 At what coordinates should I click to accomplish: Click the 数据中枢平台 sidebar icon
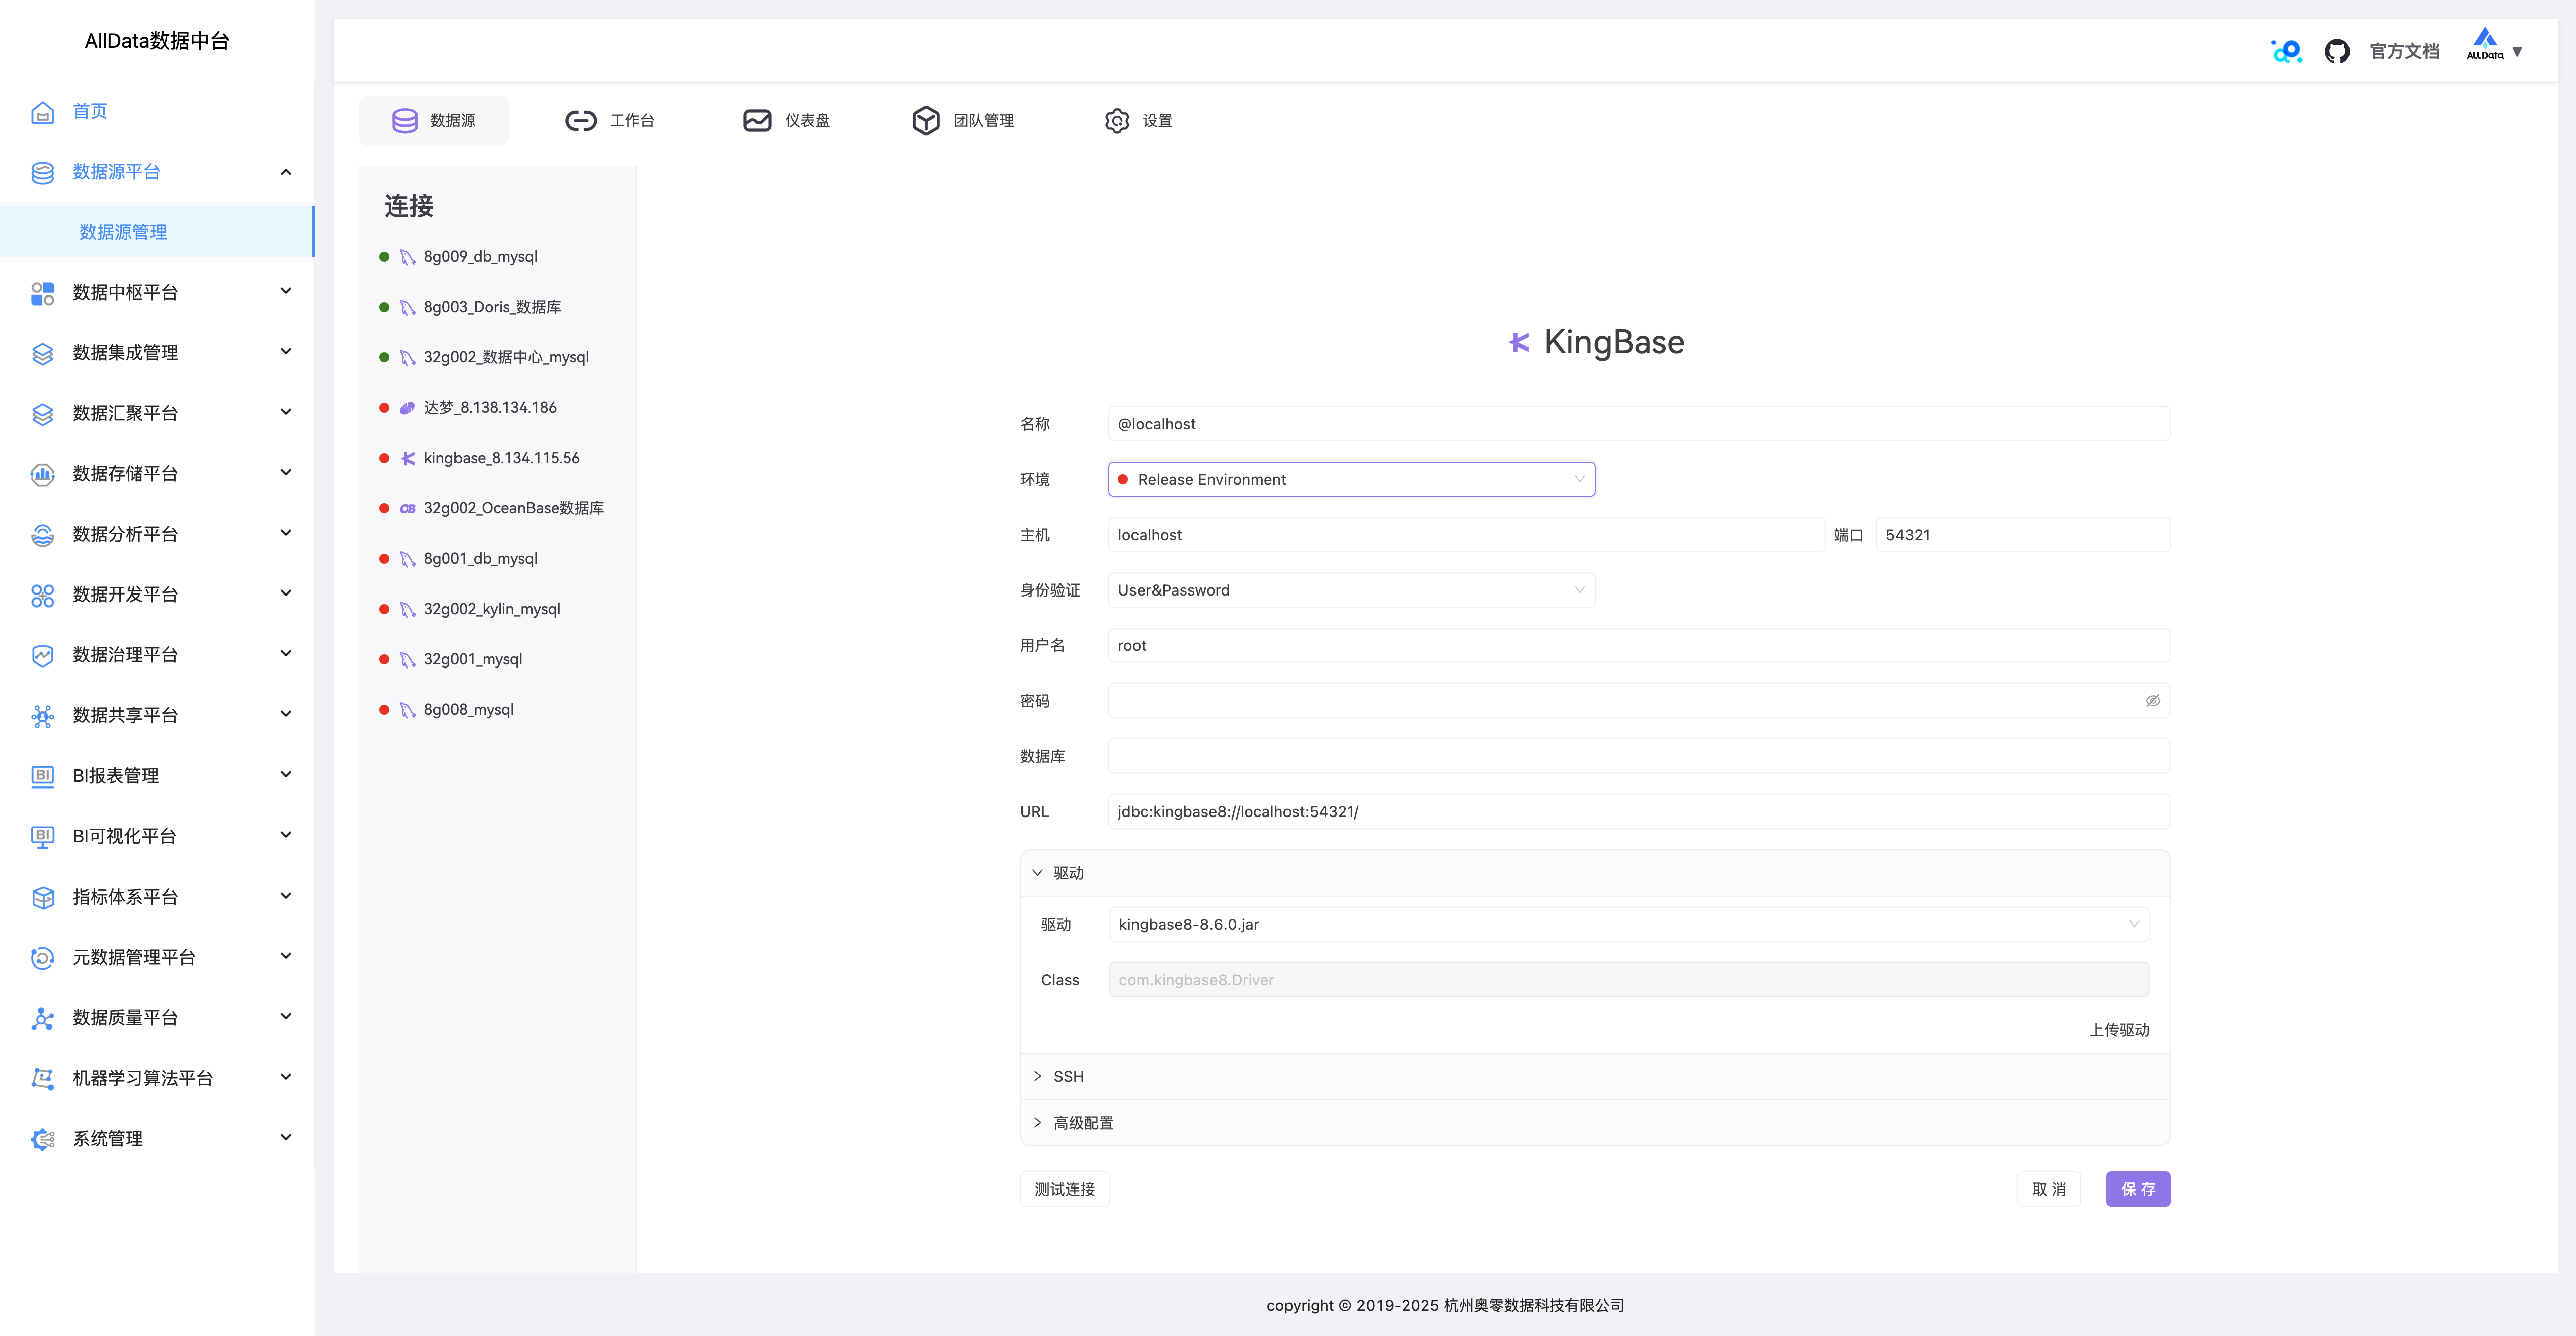pyautogui.click(x=42, y=293)
